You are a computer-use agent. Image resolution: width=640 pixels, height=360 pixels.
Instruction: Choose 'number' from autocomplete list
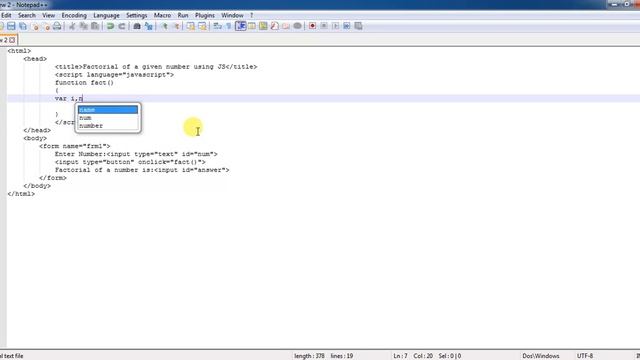pyautogui.click(x=108, y=125)
